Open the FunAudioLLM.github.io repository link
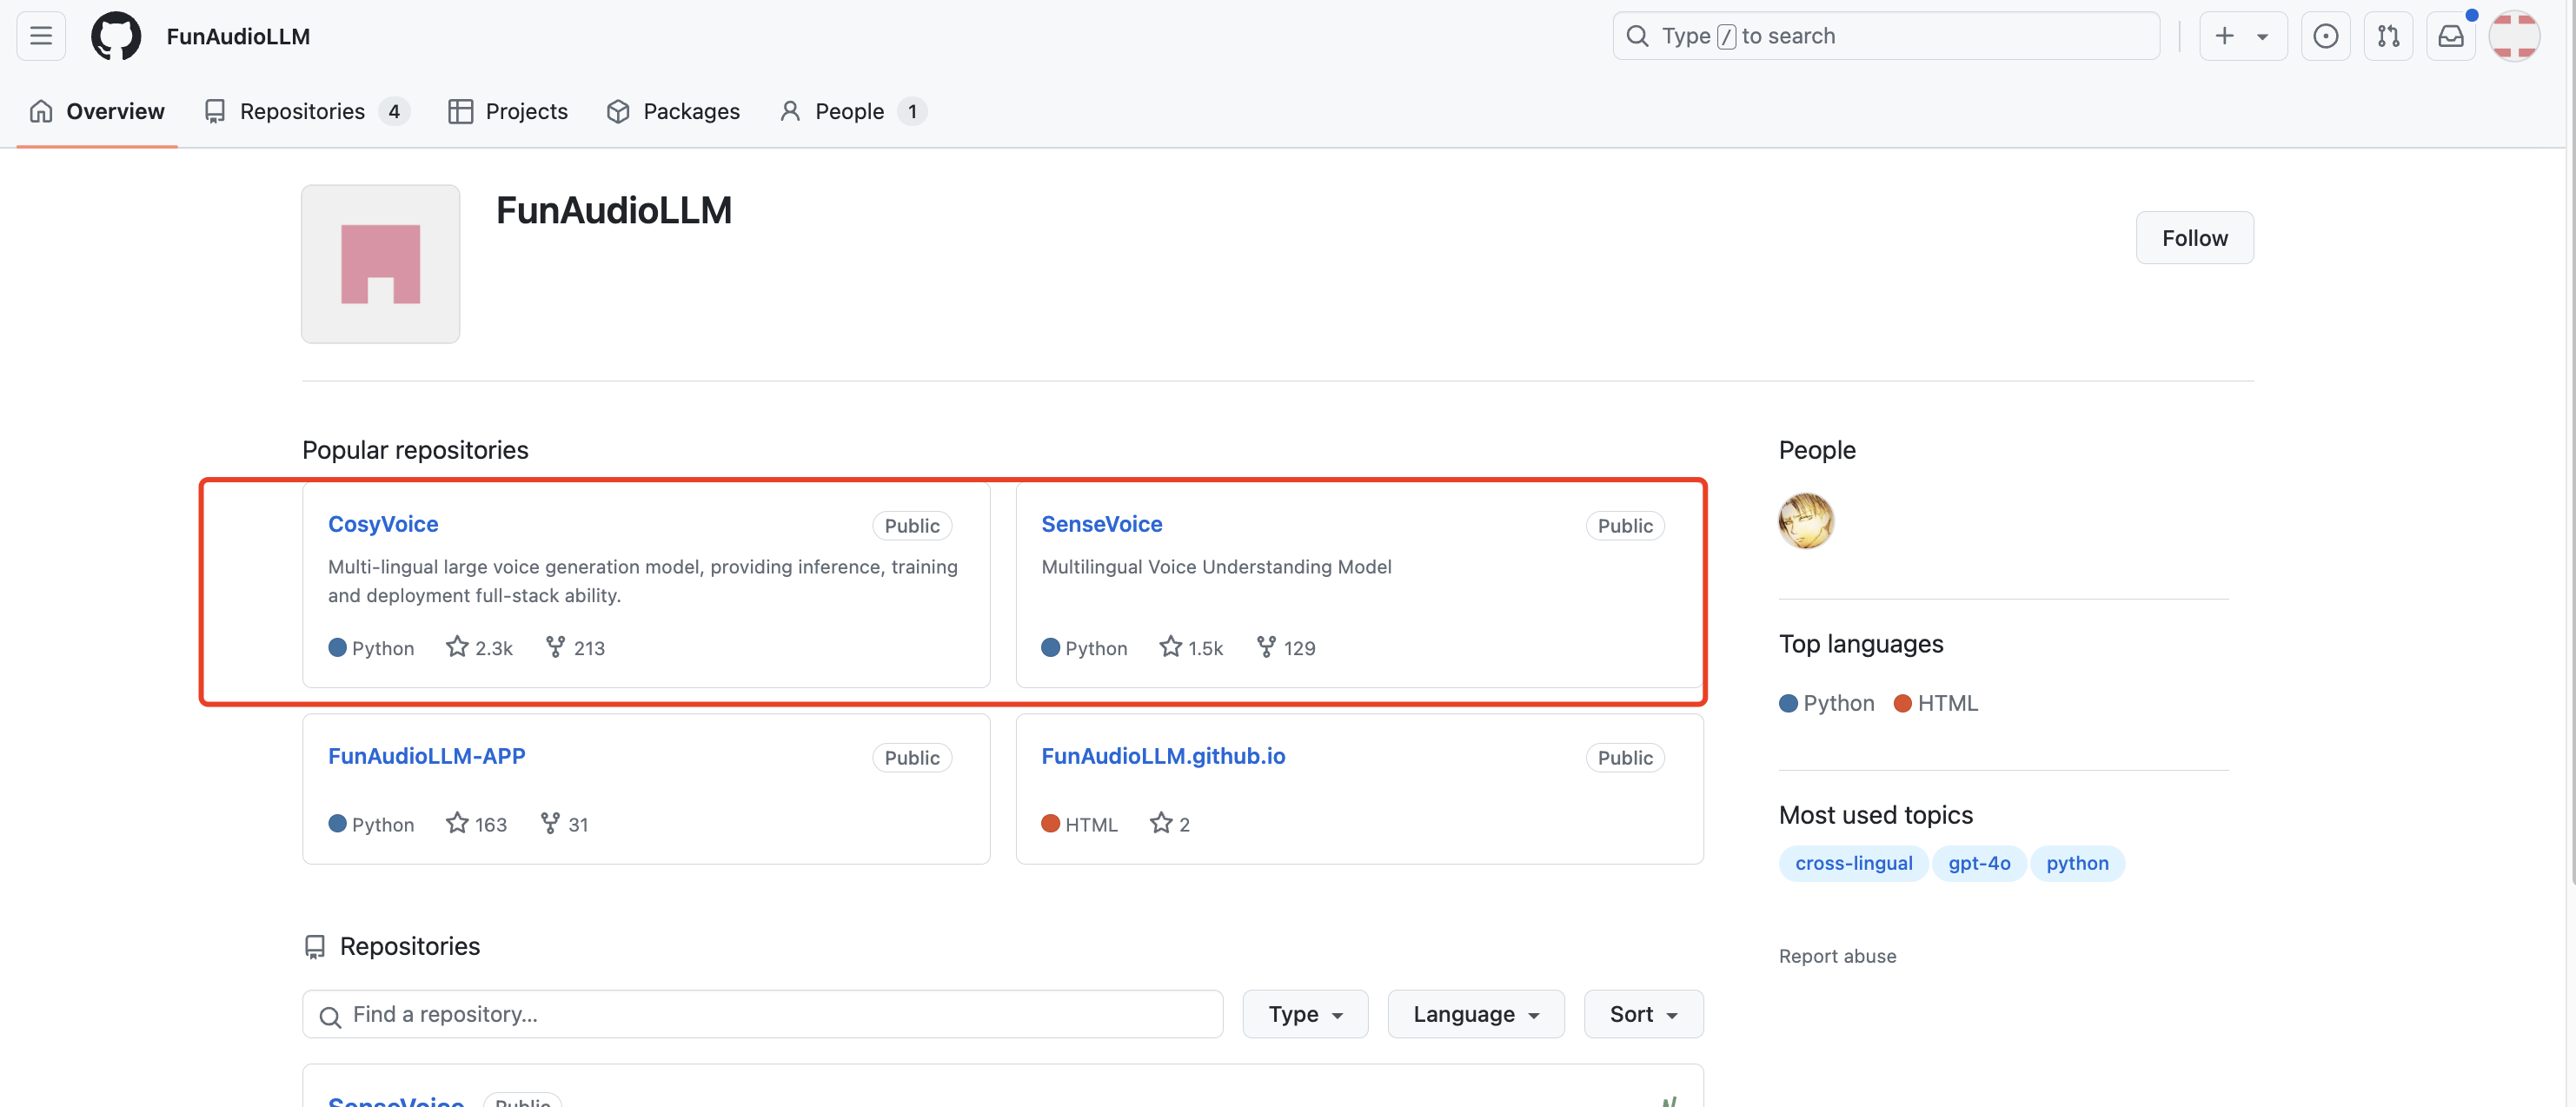This screenshot has width=2576, height=1107. 1163,755
